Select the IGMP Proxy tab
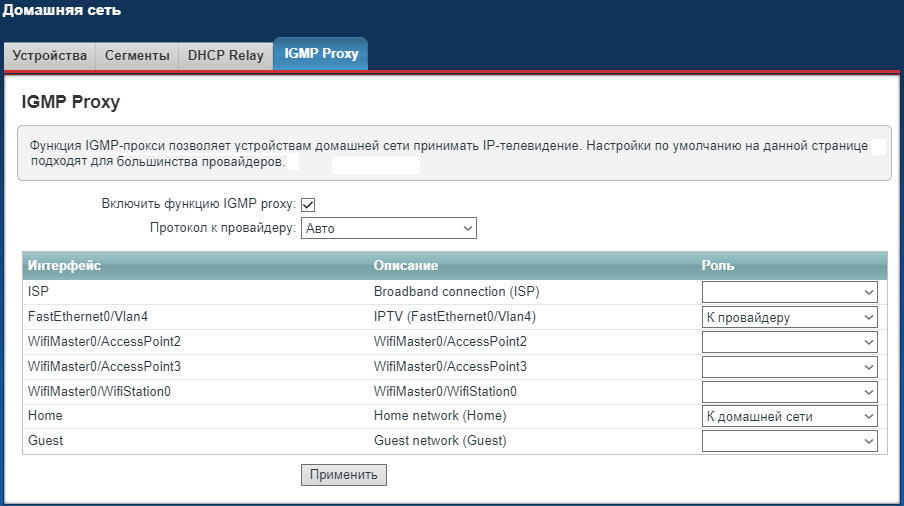 click(x=321, y=54)
